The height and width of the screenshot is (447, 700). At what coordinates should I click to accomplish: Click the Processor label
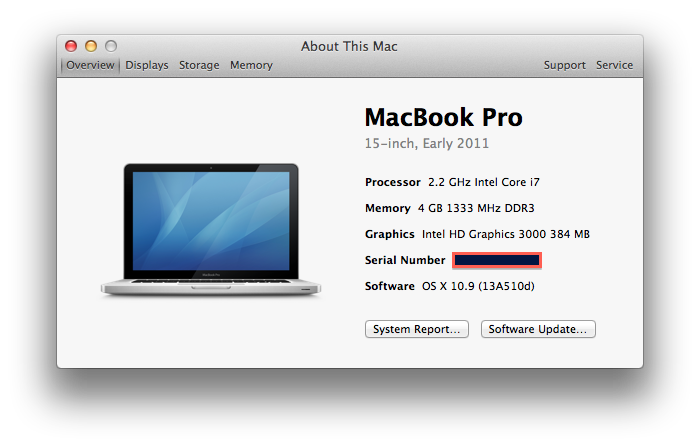point(393,182)
